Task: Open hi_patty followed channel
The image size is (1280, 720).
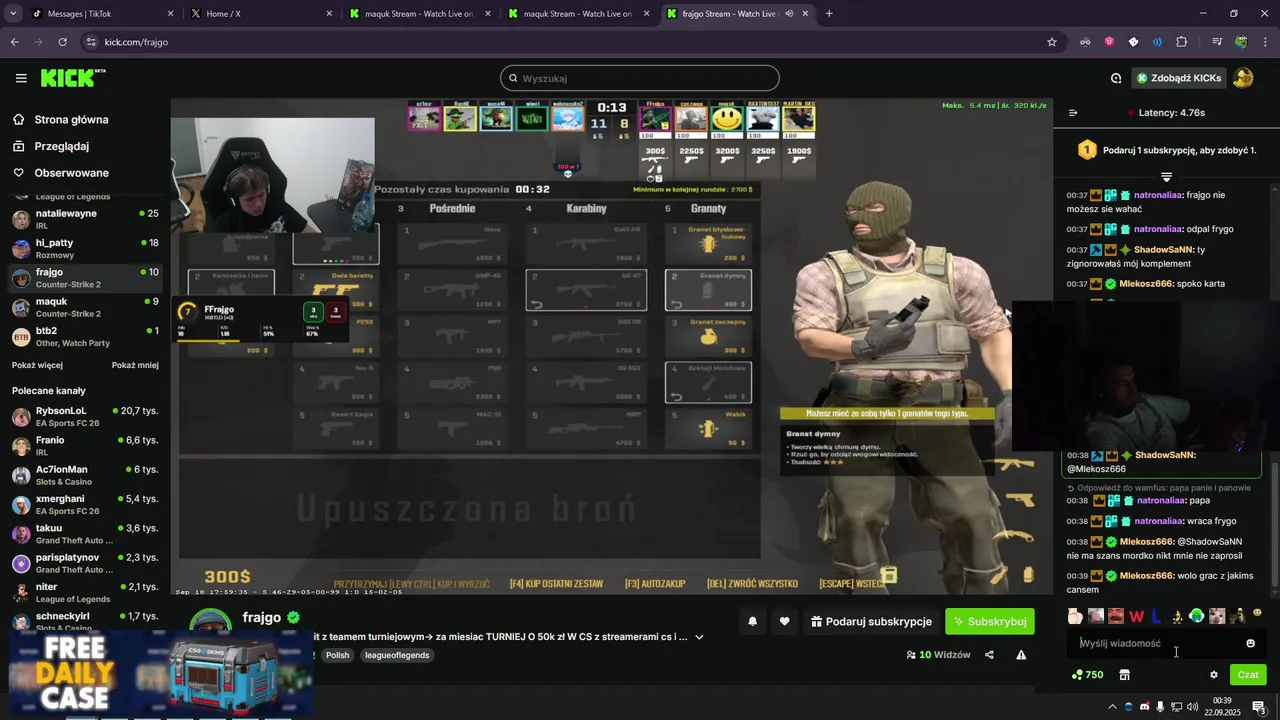Action: [85, 248]
